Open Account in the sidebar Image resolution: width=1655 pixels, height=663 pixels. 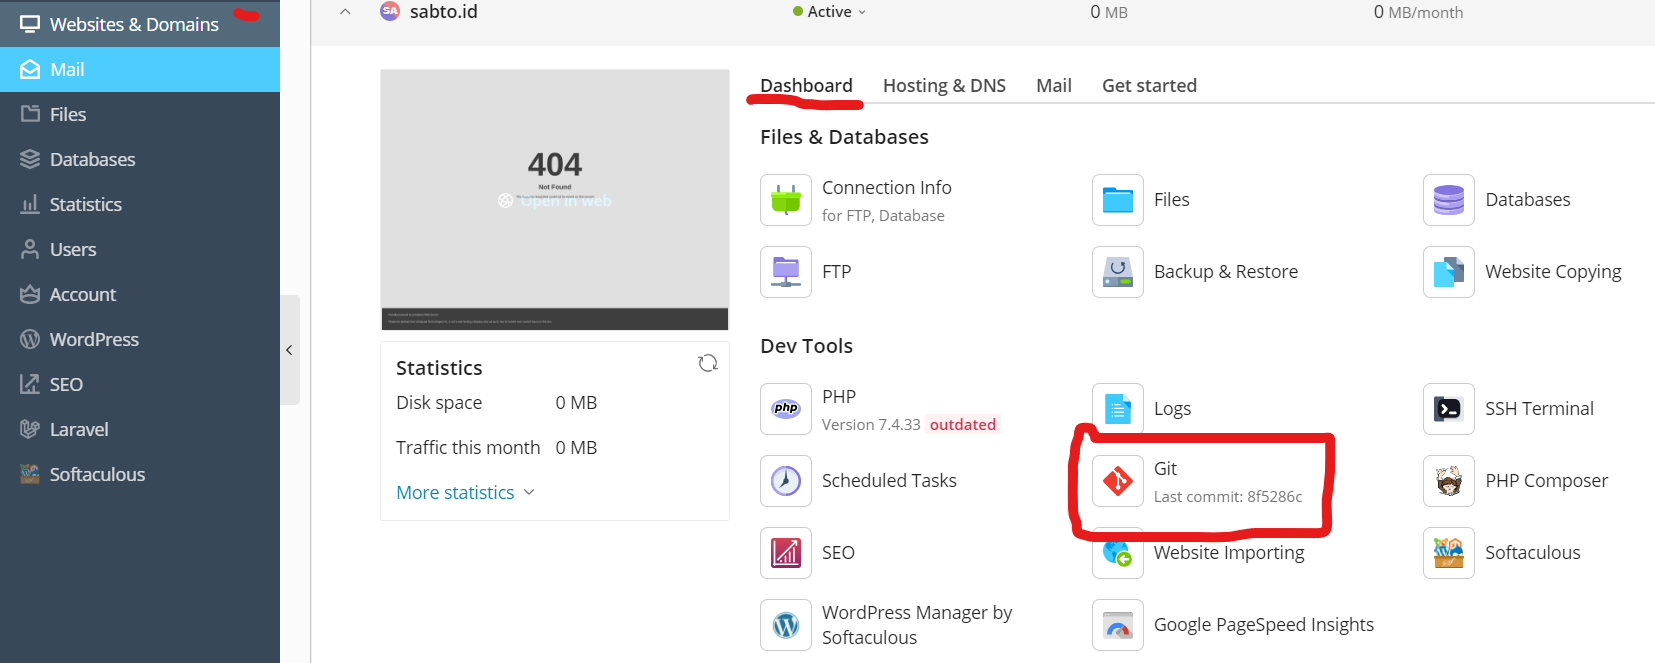(140, 295)
